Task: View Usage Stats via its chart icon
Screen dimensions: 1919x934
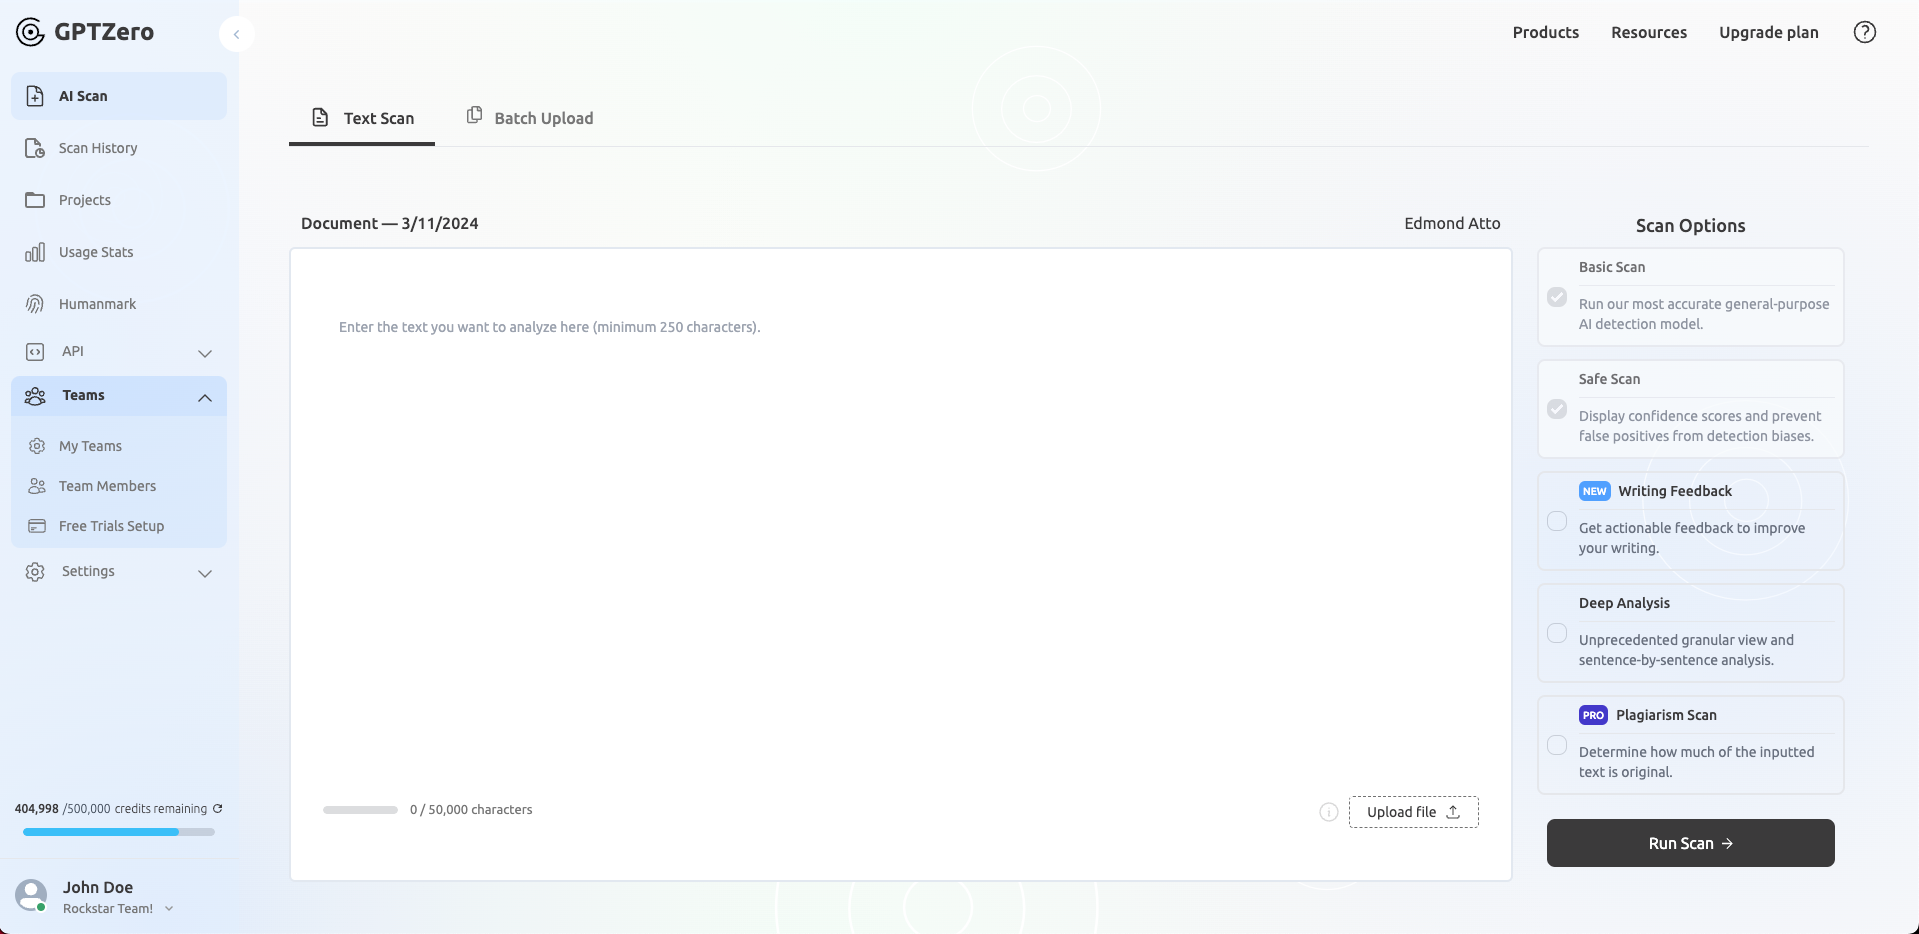Action: 35,251
